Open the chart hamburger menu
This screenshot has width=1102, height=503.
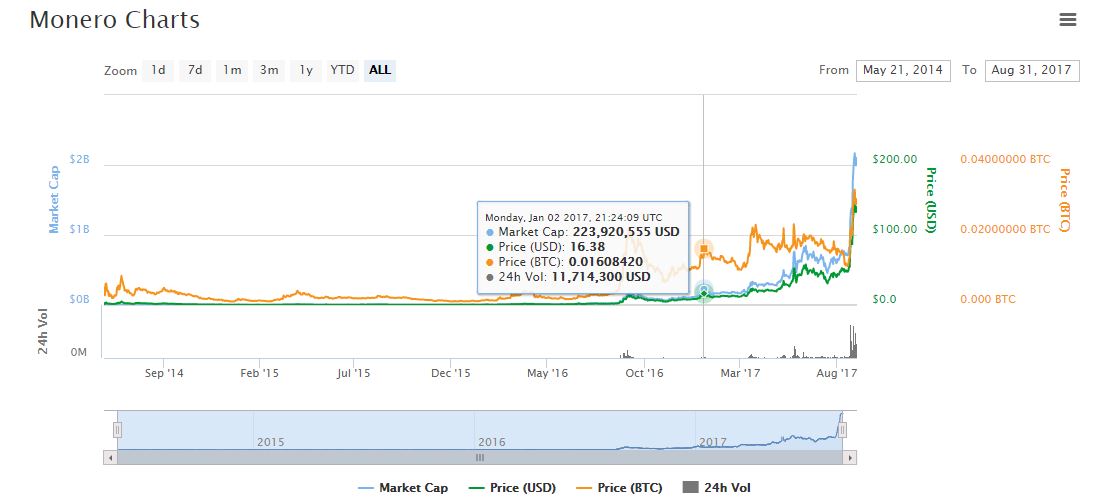(1068, 20)
